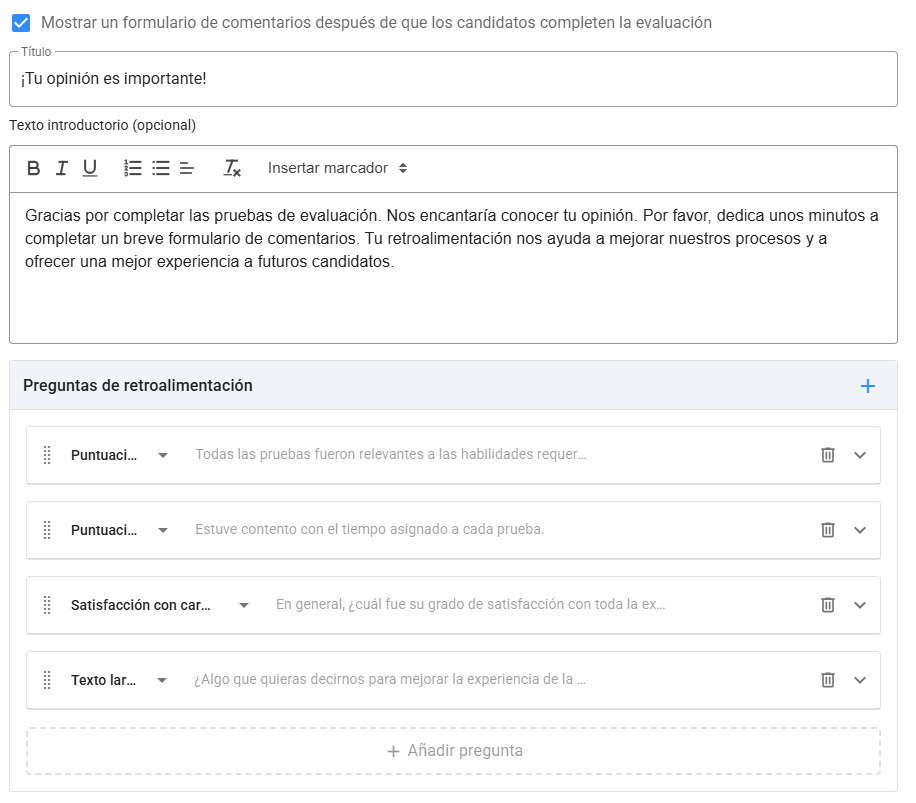The height and width of the screenshot is (803, 916).
Task: Click the blue plus icon in Preguntas de retroalimentación
Action: click(868, 385)
